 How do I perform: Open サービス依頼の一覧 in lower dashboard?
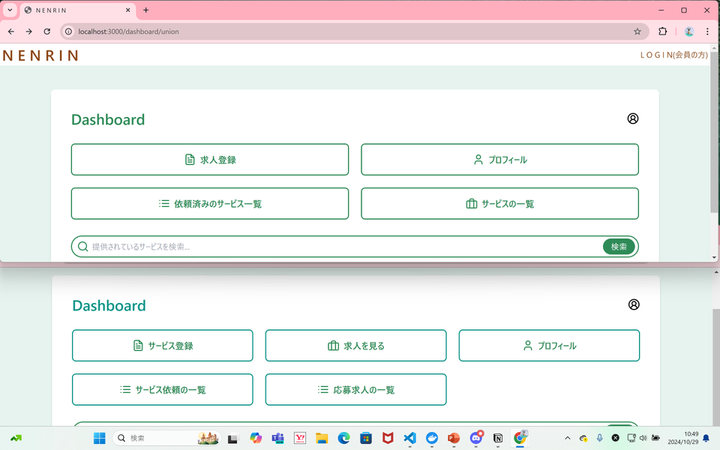[x=163, y=389]
